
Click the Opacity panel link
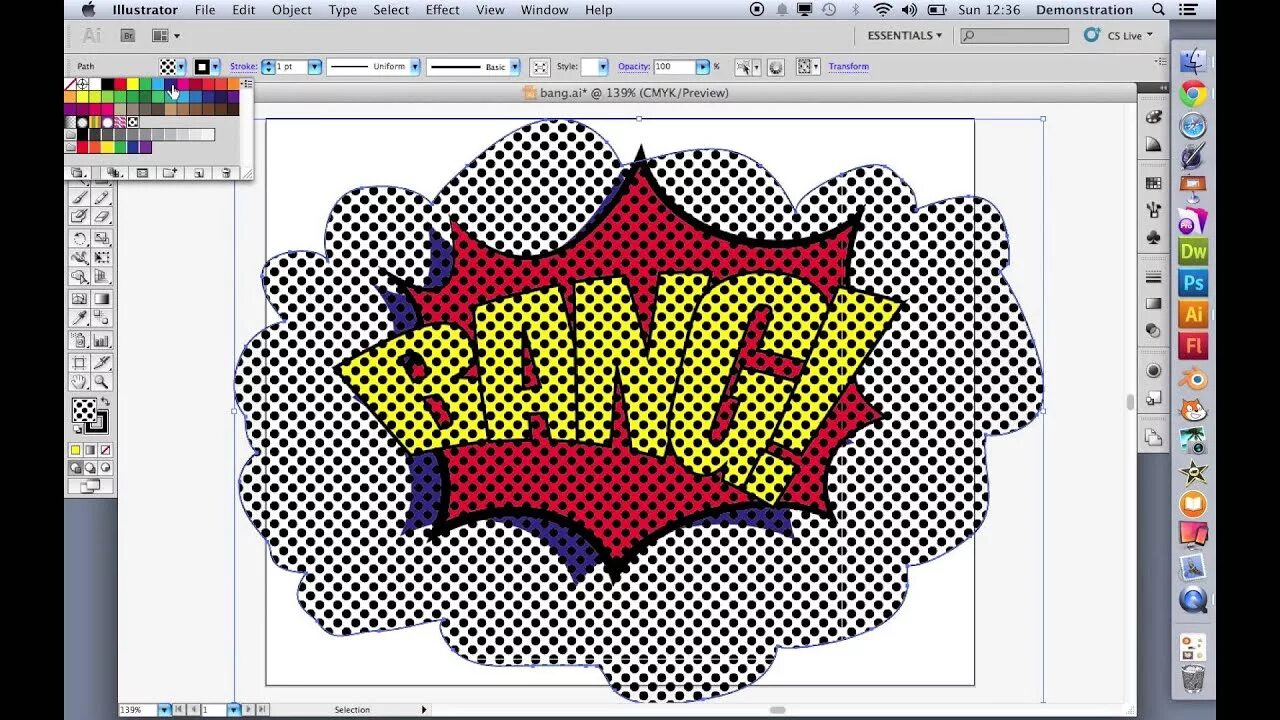634,66
